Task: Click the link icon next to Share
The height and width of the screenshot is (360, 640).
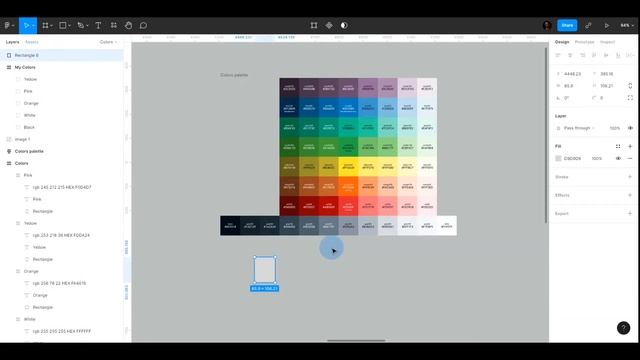Action: coord(588,25)
